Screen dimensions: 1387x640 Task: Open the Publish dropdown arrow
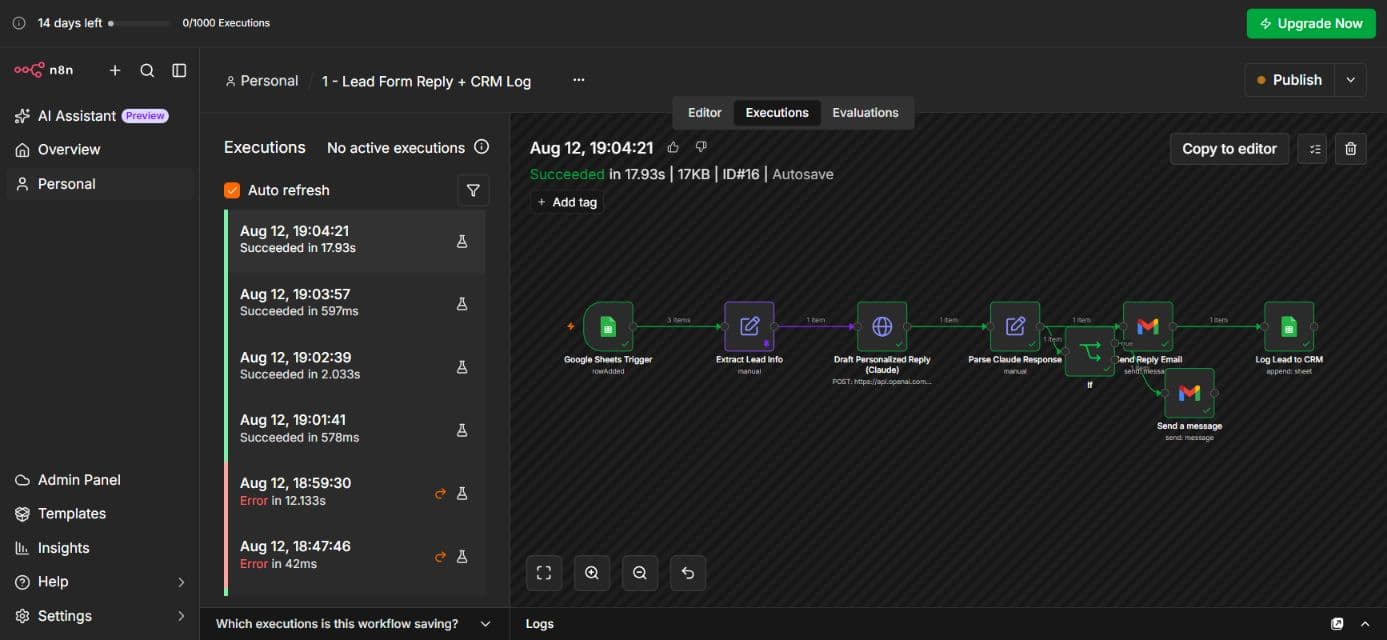coord(1351,80)
